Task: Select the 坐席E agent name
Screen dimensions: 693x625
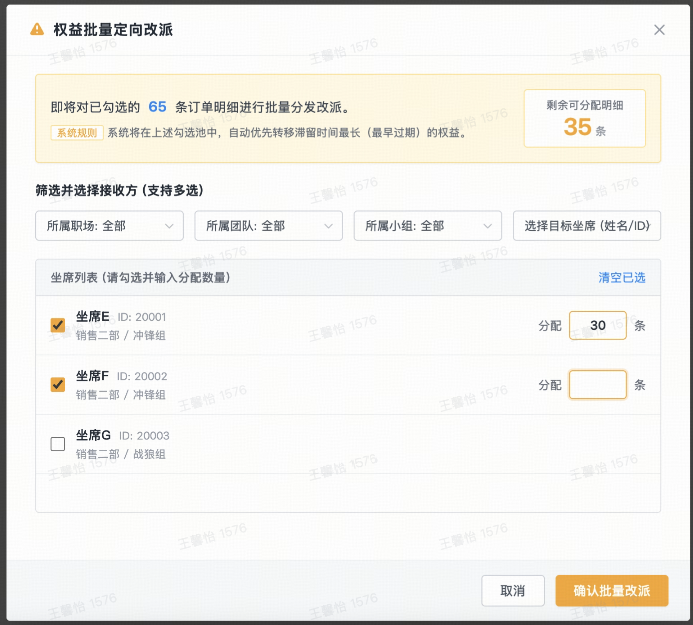Action: tap(93, 317)
